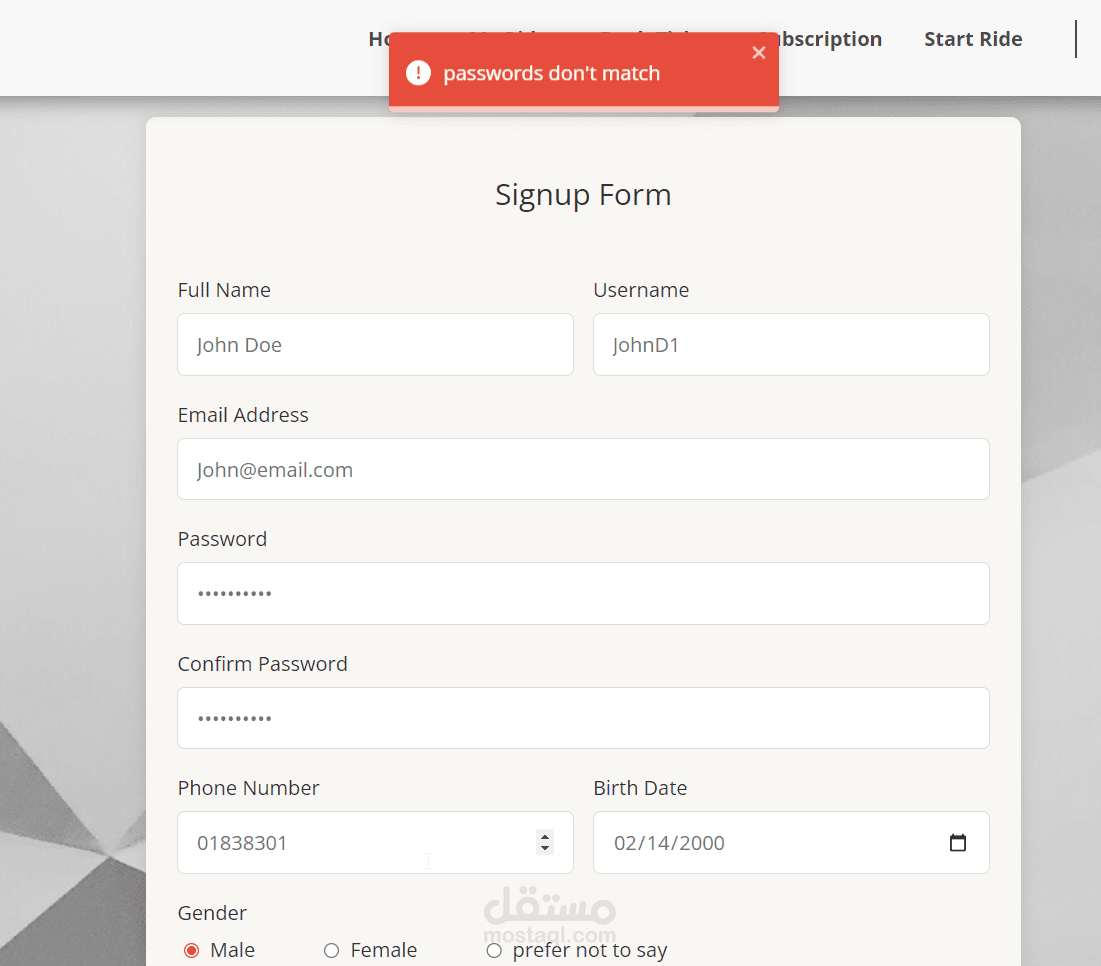Click the error exclamation icon in toast
The image size is (1101, 966).
coord(418,73)
